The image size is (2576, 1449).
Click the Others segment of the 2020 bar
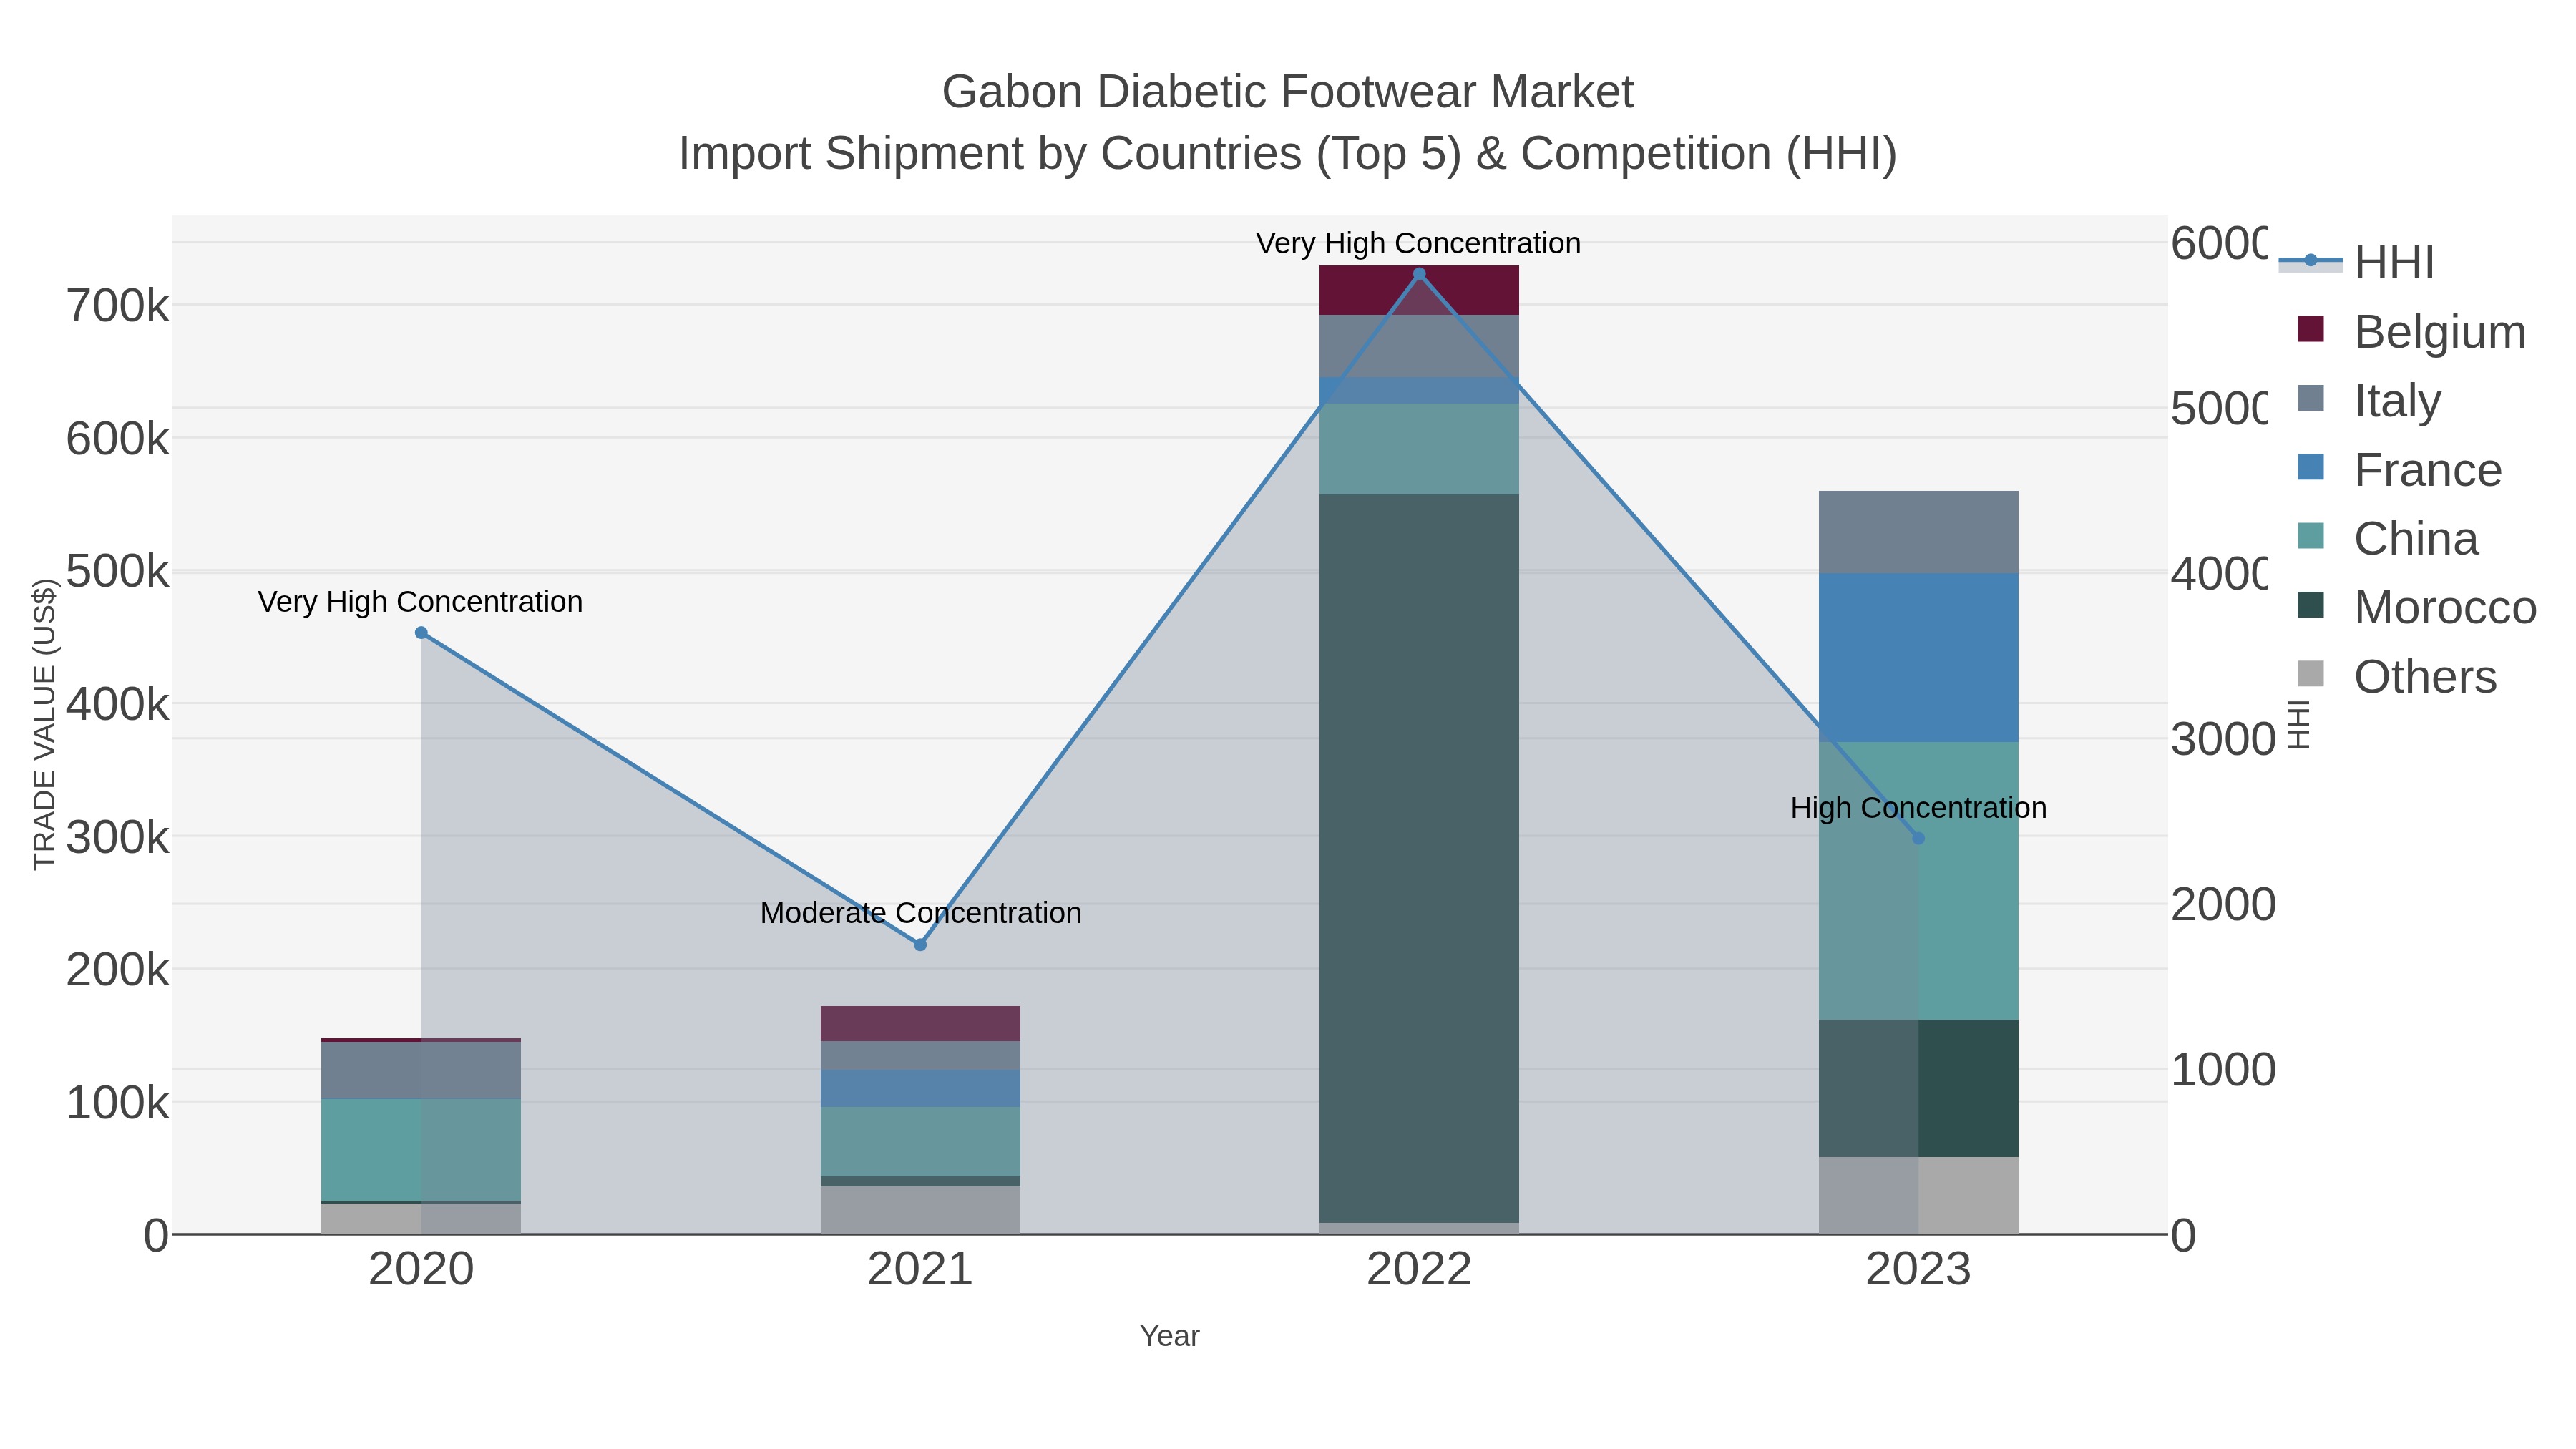(421, 1219)
